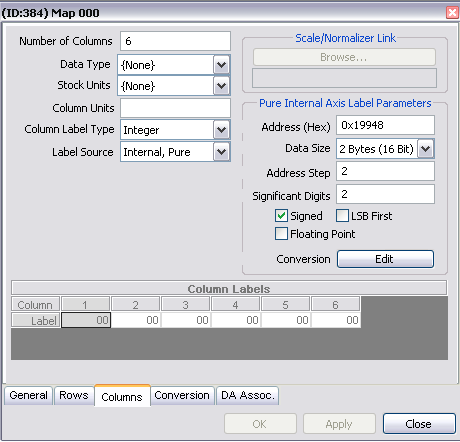Close the Map 000 dialog with the X icon
Screen dimensions: 460x442
tap(452, 13)
